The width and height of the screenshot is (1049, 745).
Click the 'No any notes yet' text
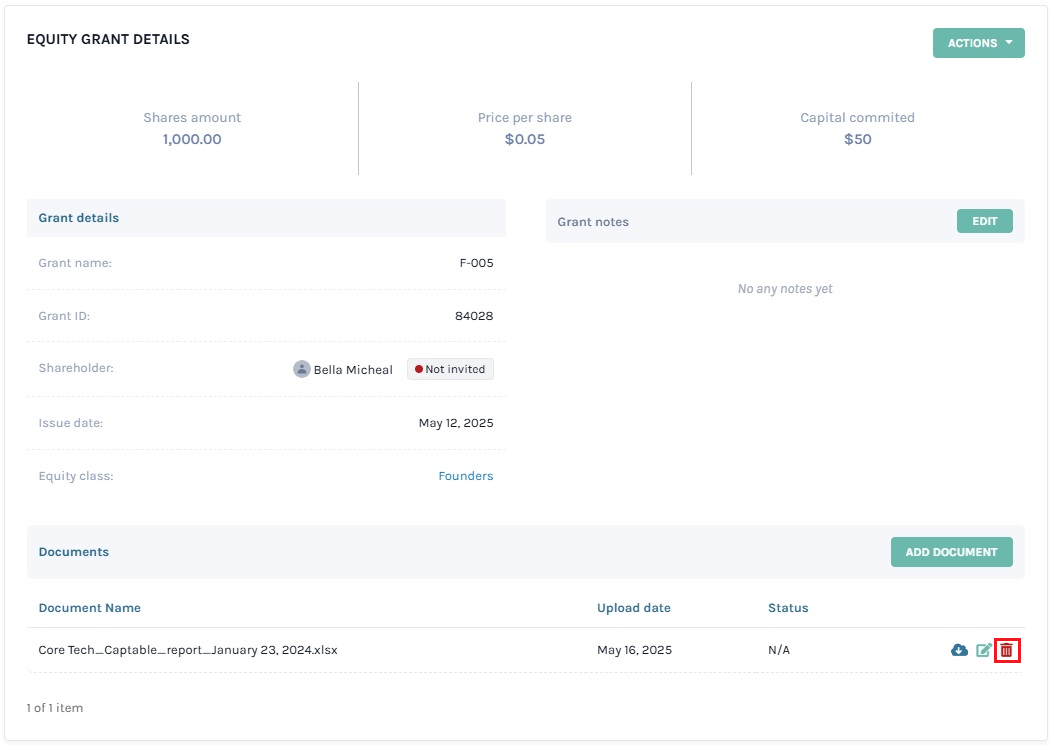pyautogui.click(x=785, y=289)
